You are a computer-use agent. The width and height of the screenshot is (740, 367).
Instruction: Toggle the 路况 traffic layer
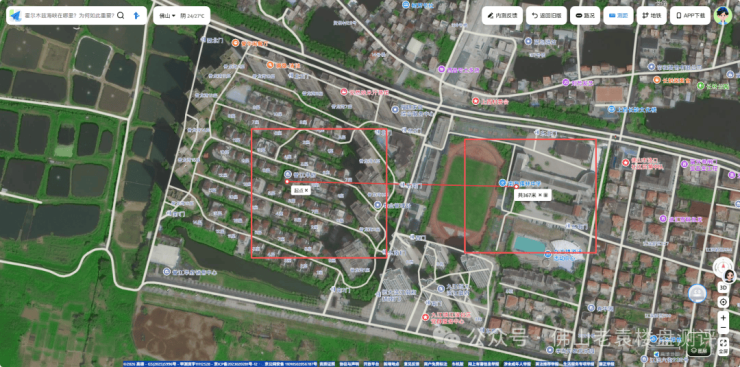coord(585,16)
